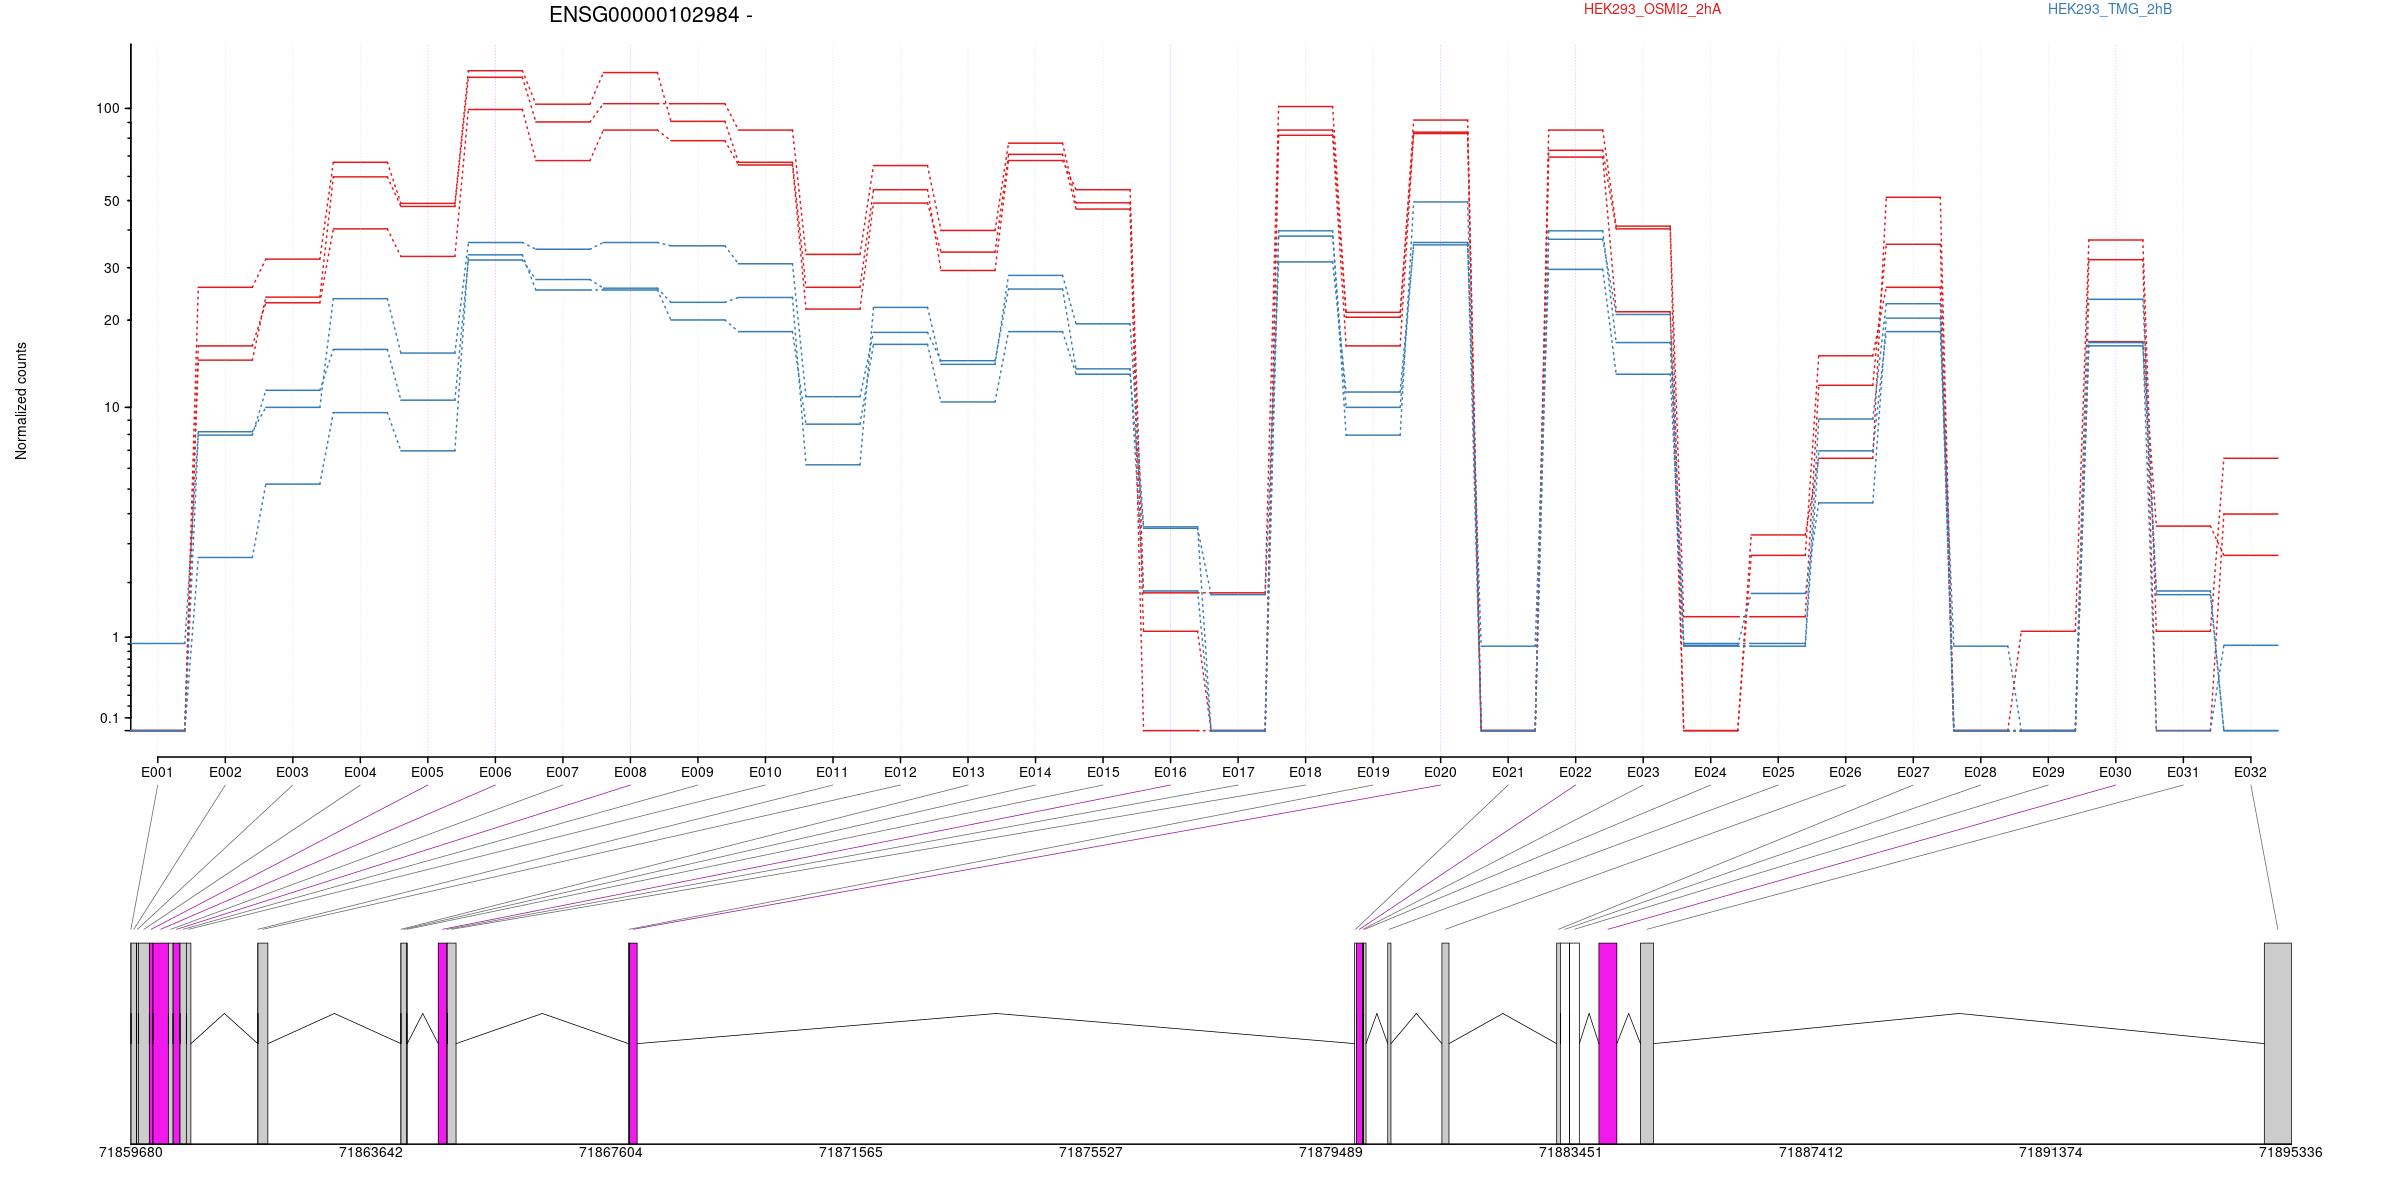Click y-axis tick value 30
The image size is (2400, 1200).
(x=112, y=268)
